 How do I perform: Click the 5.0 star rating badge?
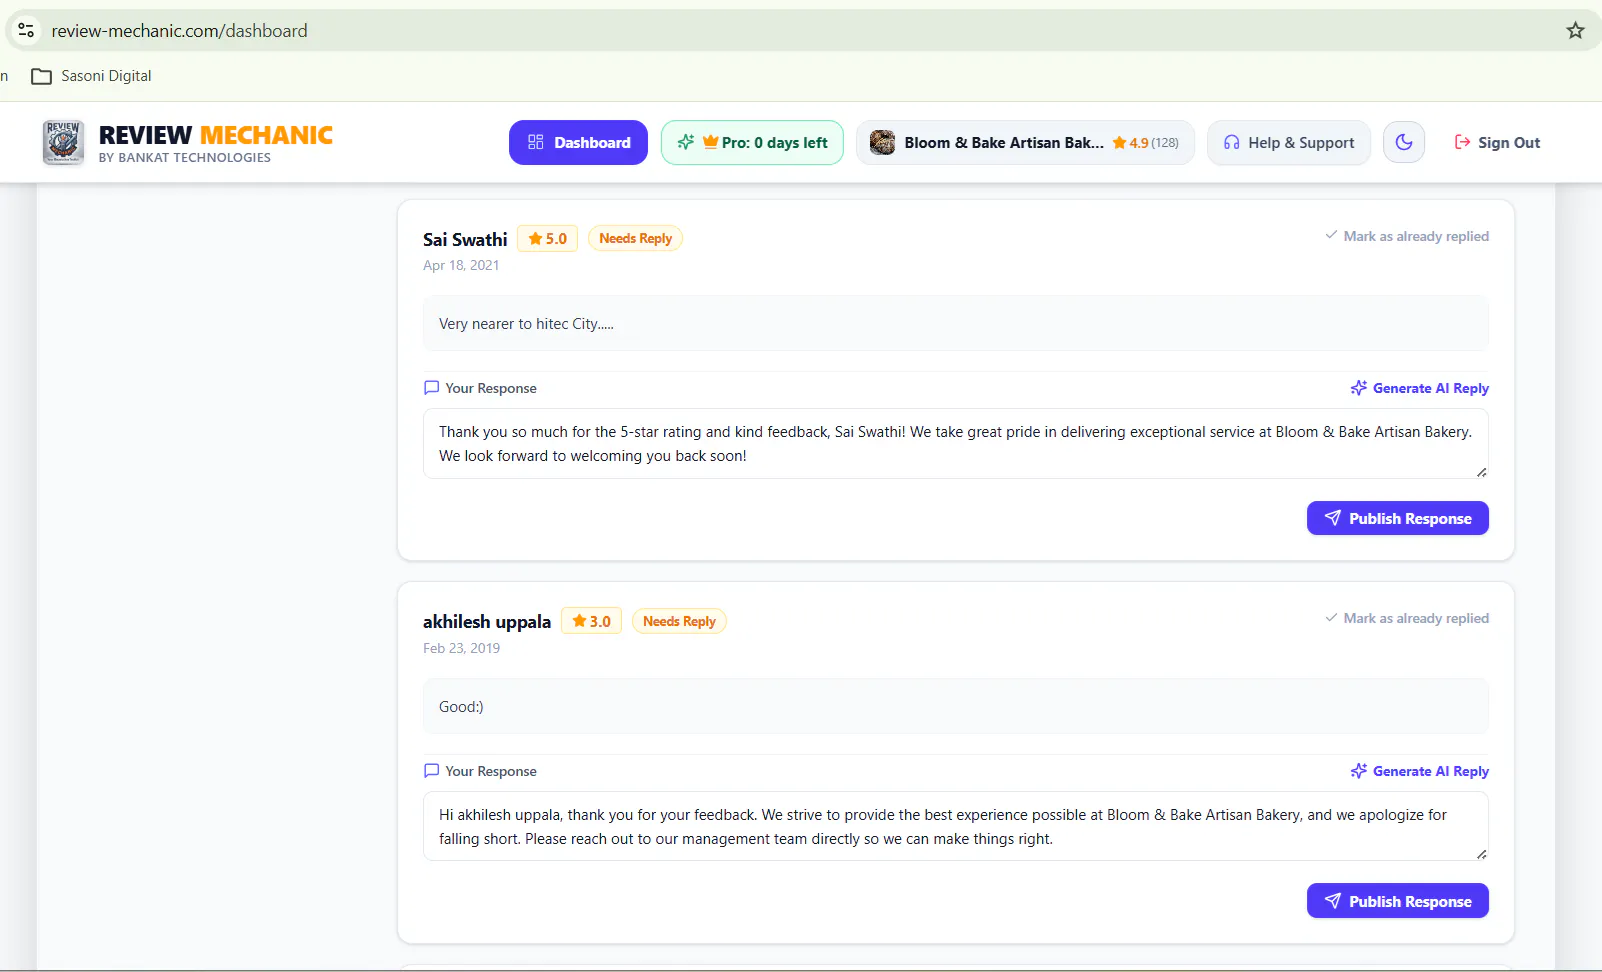click(x=547, y=239)
